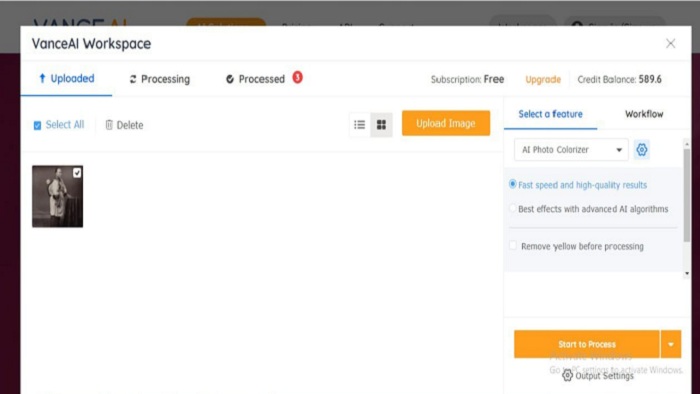Click the feature panel scrollbar thumb
The image size is (700, 394).
point(687,195)
